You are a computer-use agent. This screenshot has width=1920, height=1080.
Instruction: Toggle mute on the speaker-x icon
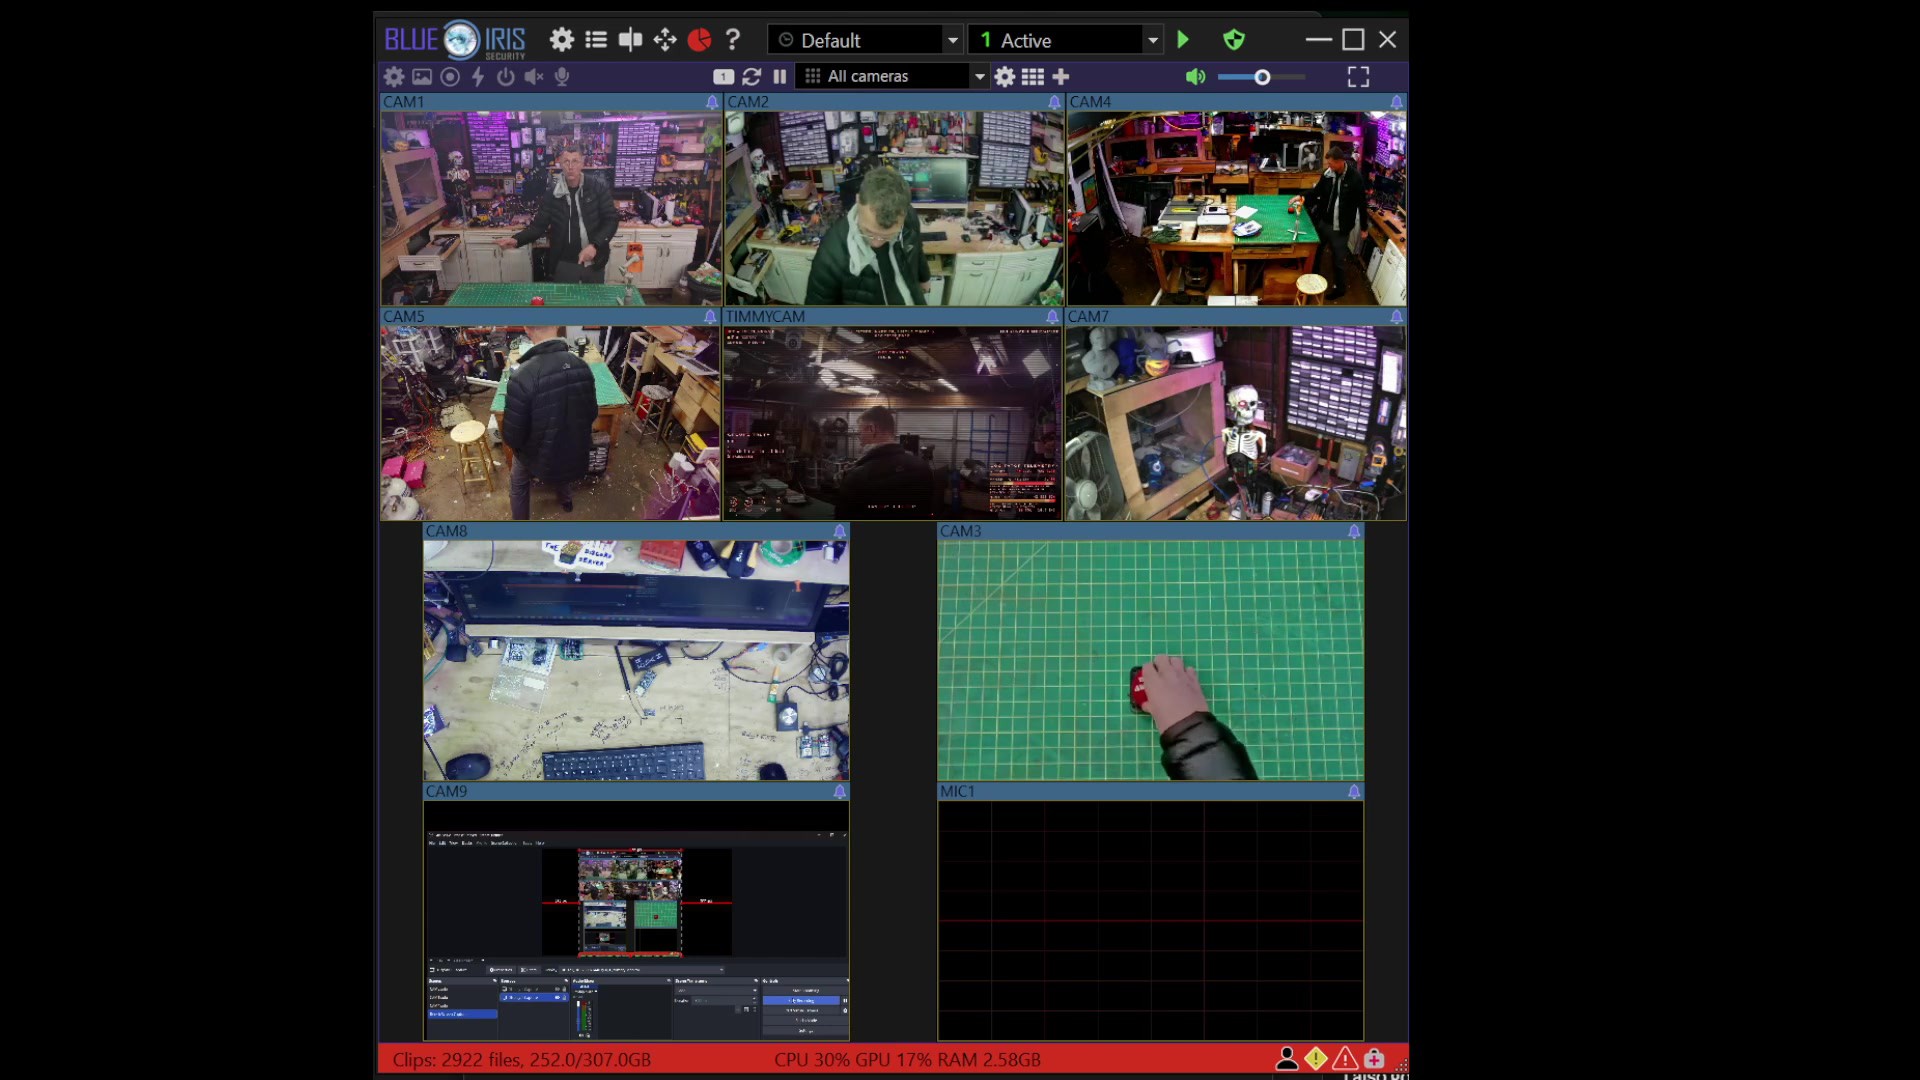pos(534,76)
